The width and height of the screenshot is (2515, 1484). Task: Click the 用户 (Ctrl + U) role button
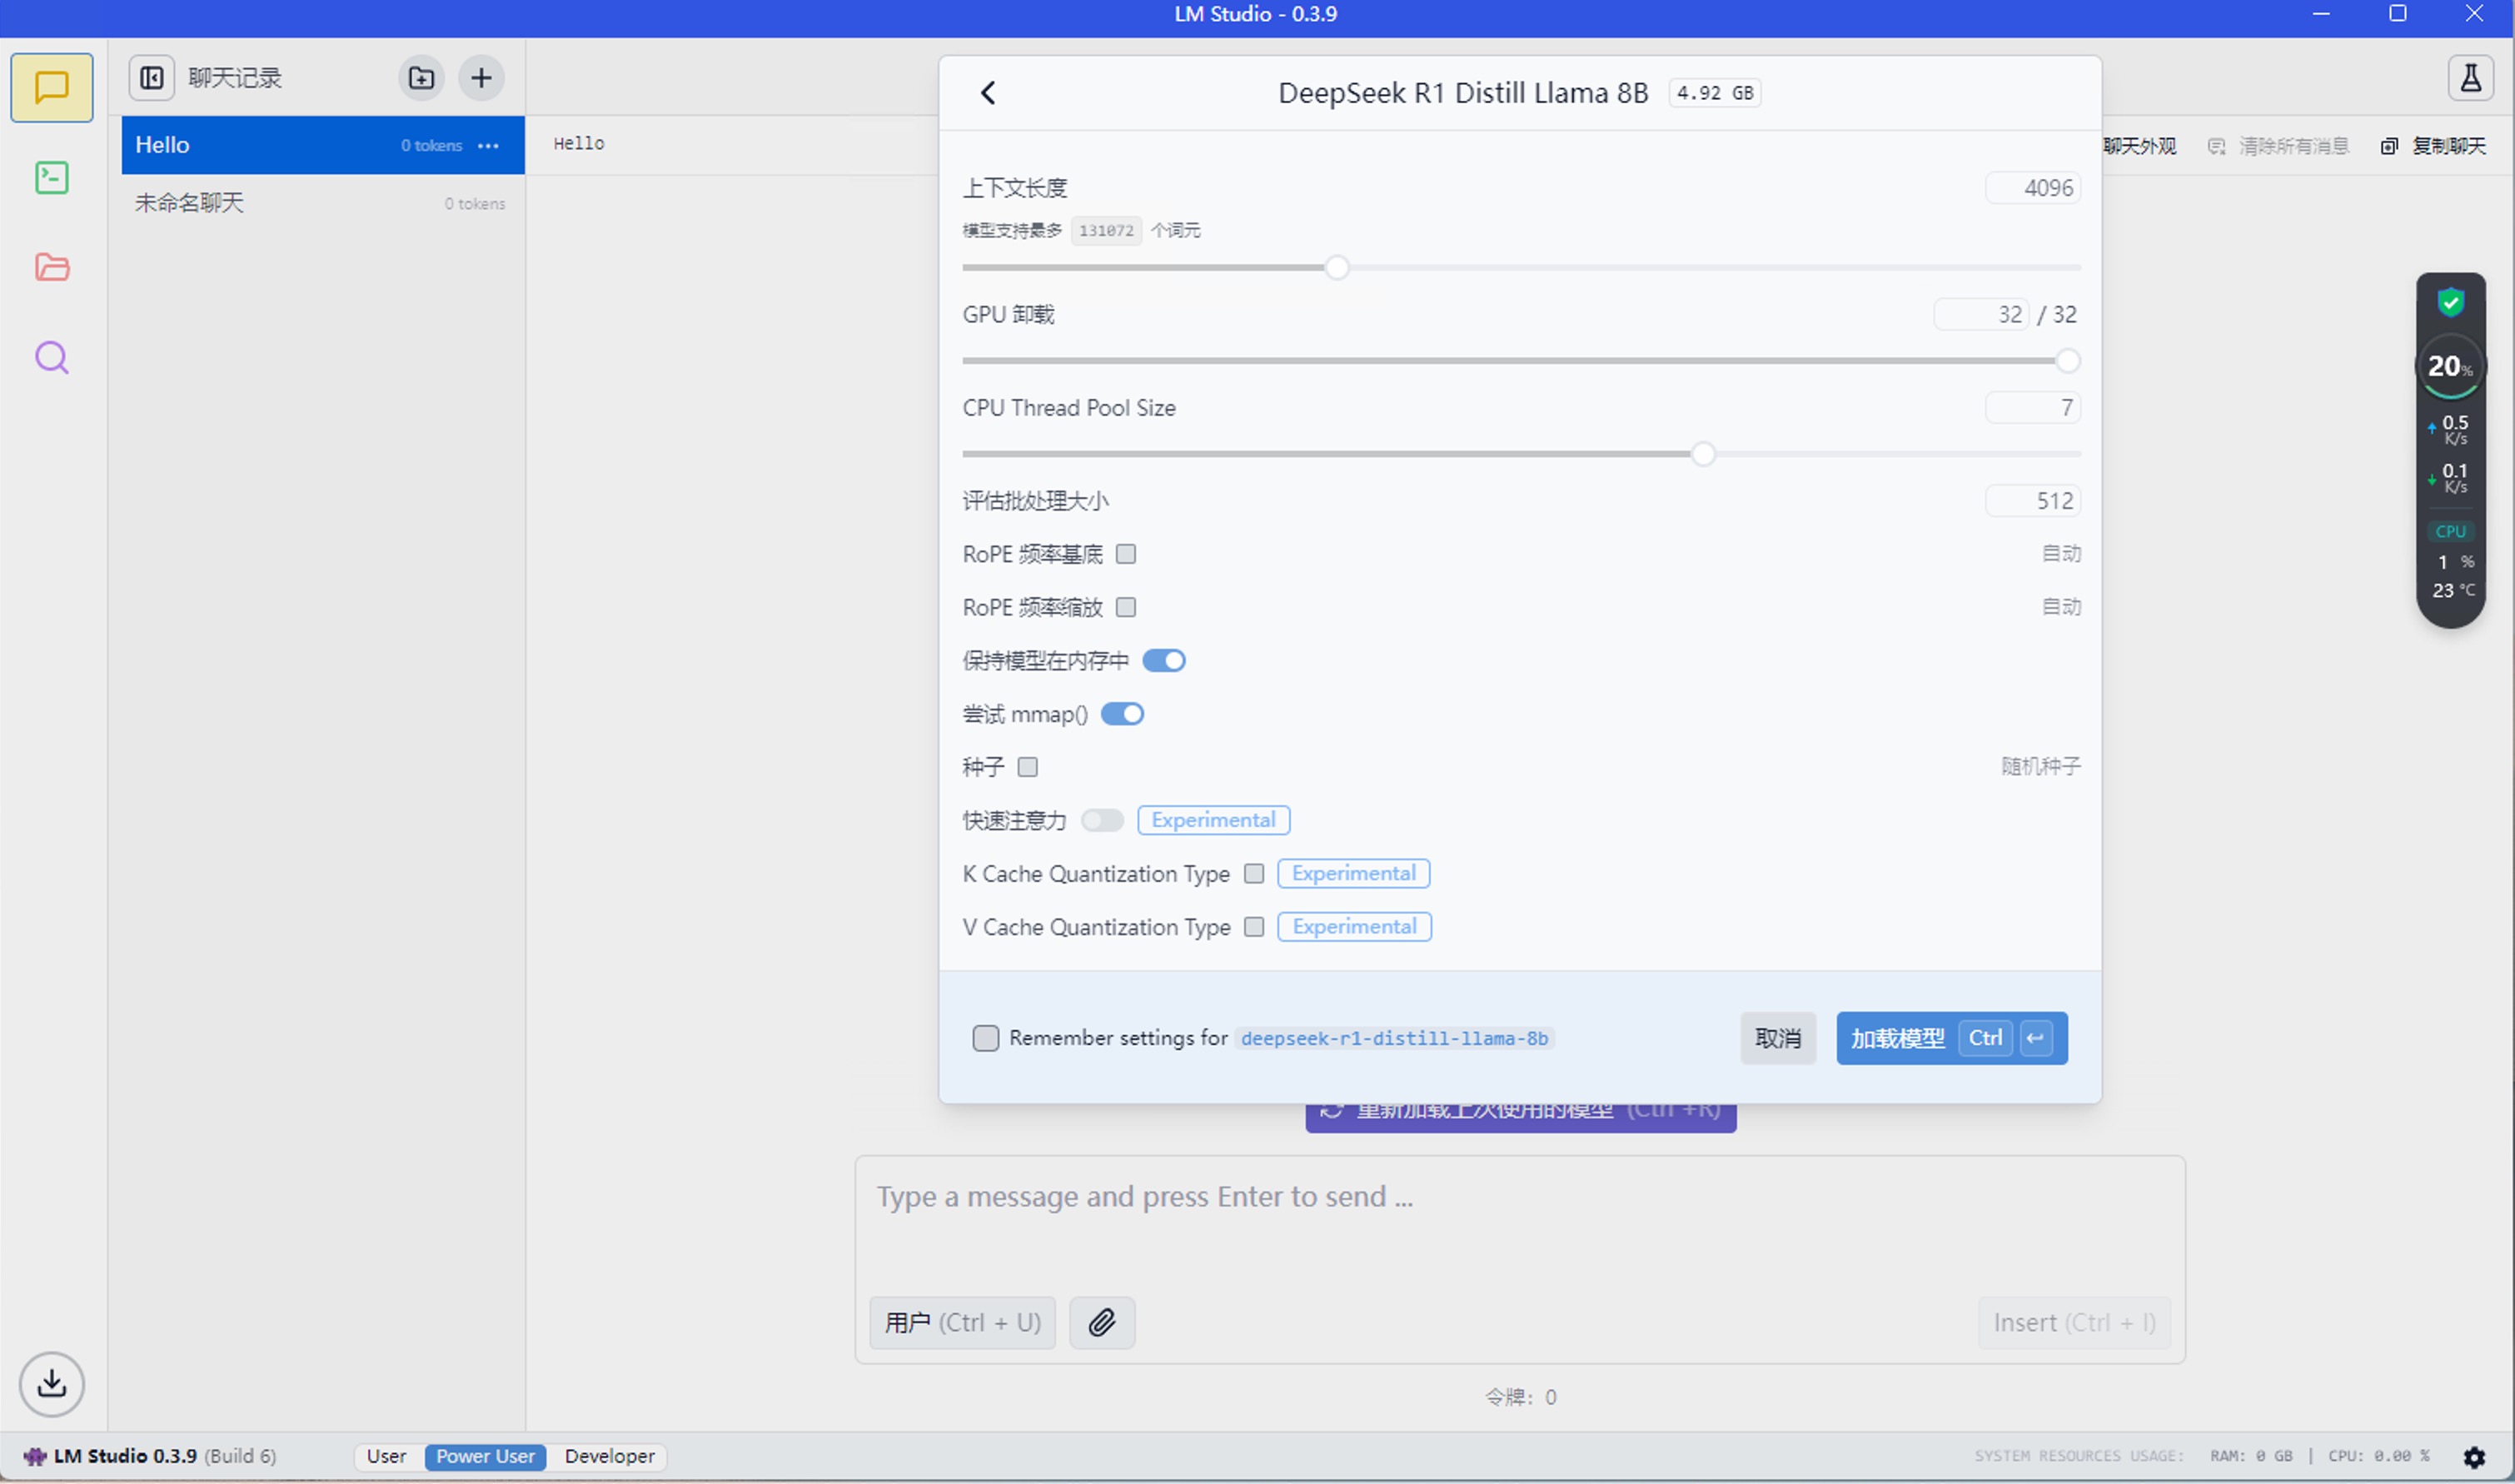pyautogui.click(x=962, y=1322)
